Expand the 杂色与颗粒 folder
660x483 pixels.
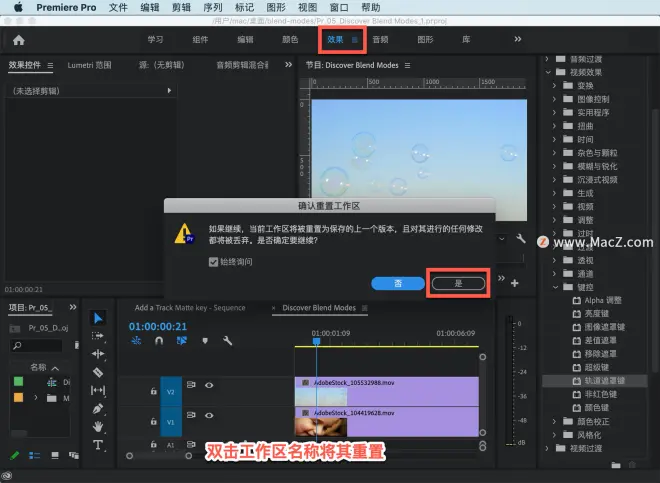(554, 152)
